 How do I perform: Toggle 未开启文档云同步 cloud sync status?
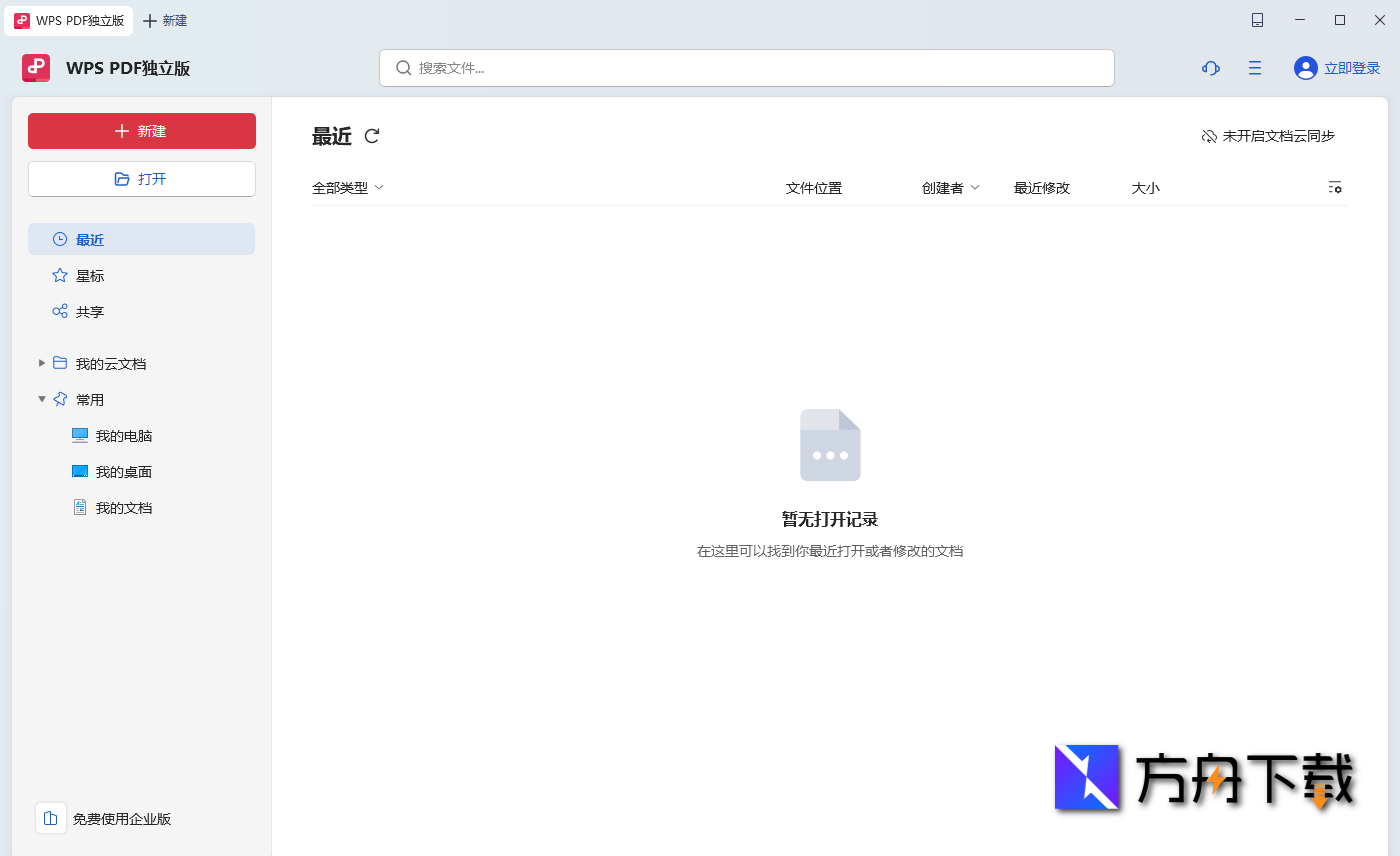click(x=1266, y=136)
